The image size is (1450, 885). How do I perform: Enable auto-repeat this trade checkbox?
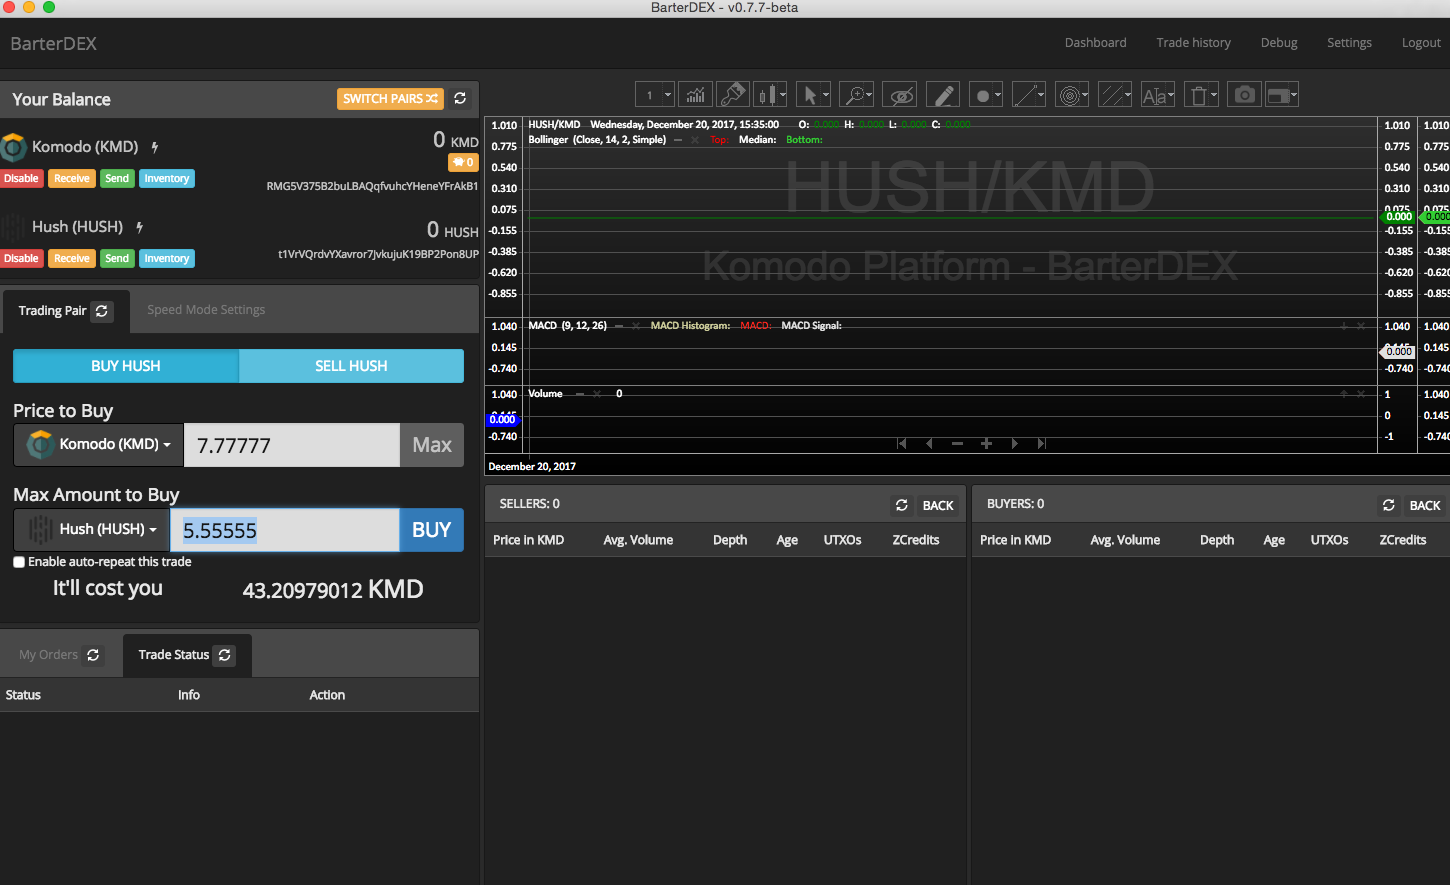click(19, 562)
